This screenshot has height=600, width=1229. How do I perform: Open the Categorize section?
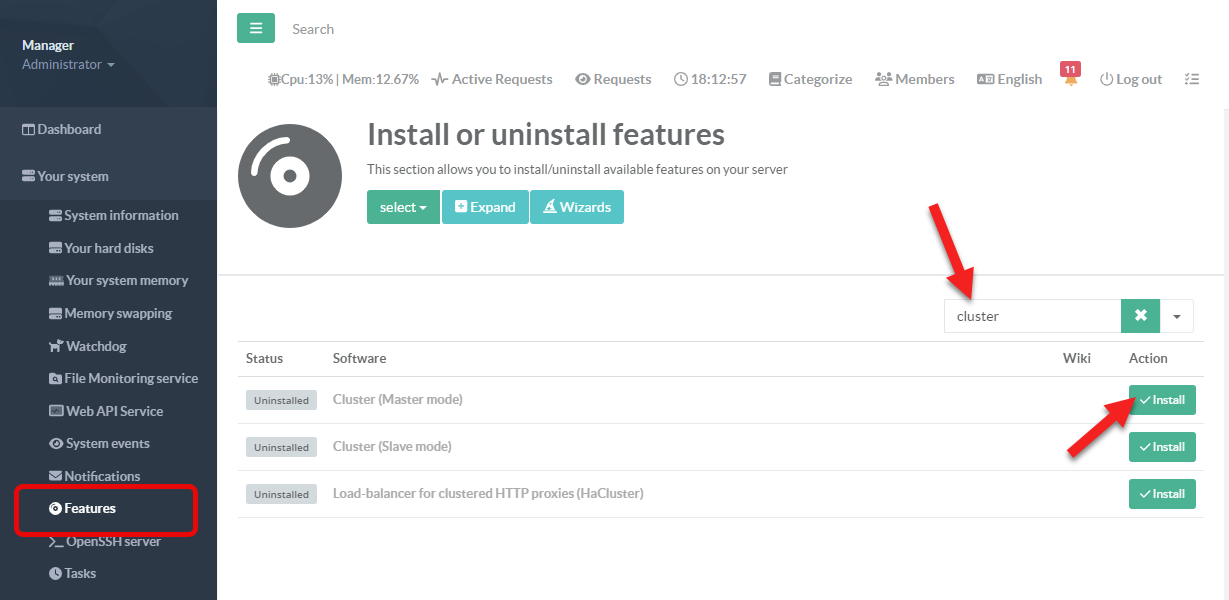point(810,79)
